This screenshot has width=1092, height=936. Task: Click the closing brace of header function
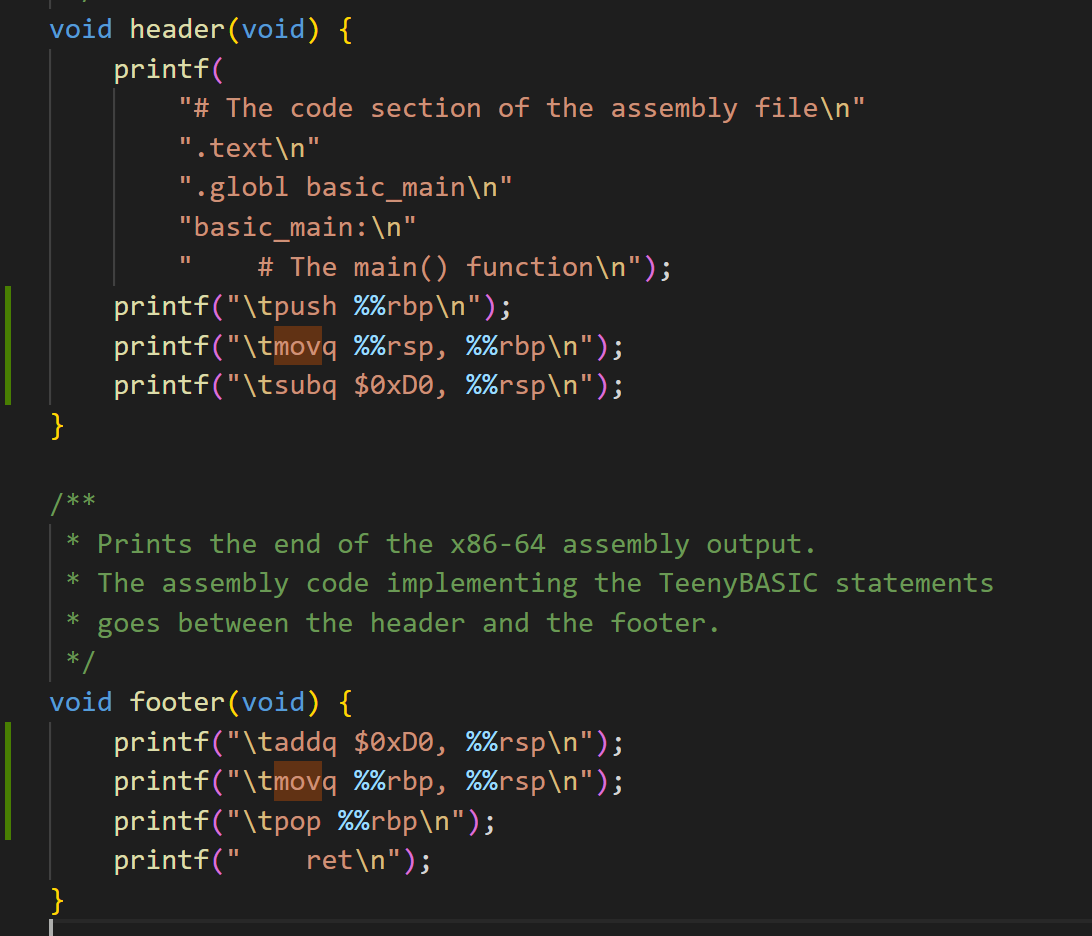[57, 427]
